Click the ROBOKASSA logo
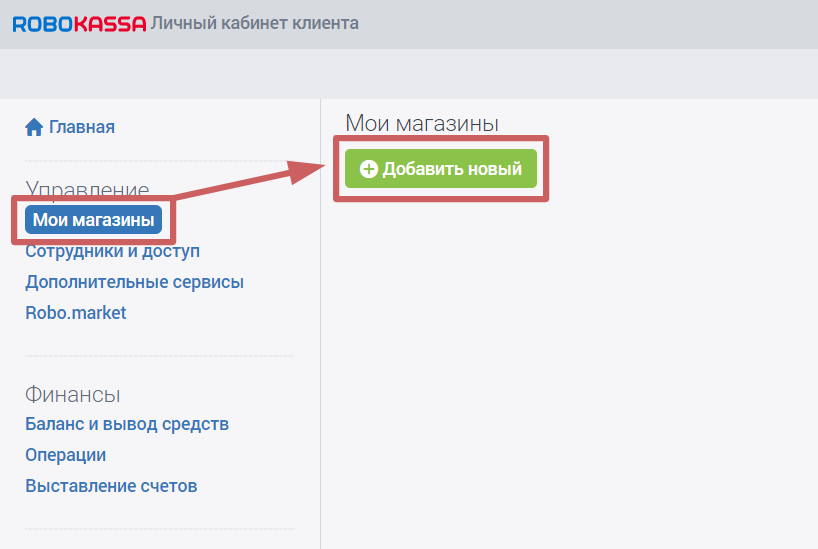This screenshot has height=549, width=818. pos(79,23)
